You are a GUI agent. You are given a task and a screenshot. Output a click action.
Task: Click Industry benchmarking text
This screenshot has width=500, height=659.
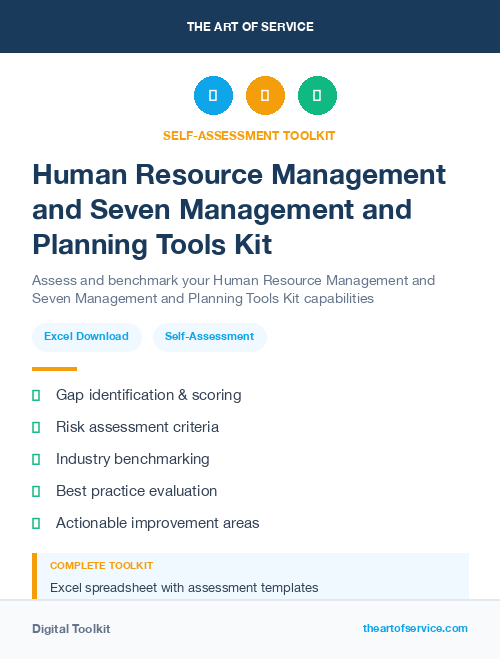(133, 459)
